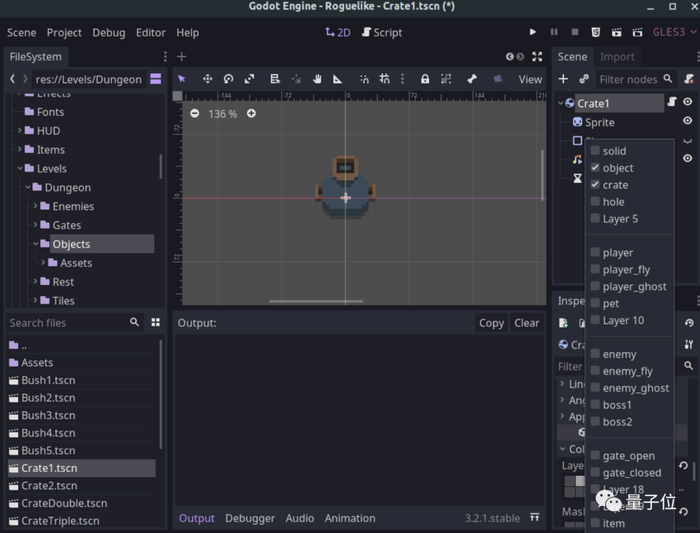
Task: Click the Clear output button
Action: tap(527, 323)
